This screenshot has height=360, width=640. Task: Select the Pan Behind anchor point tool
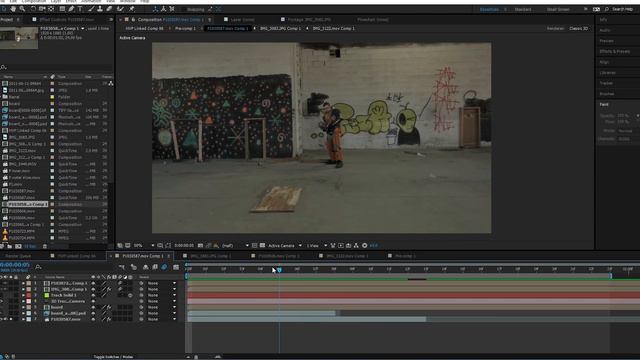click(51, 9)
